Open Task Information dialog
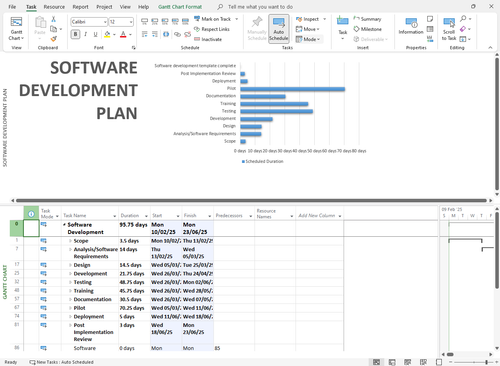 (x=411, y=26)
